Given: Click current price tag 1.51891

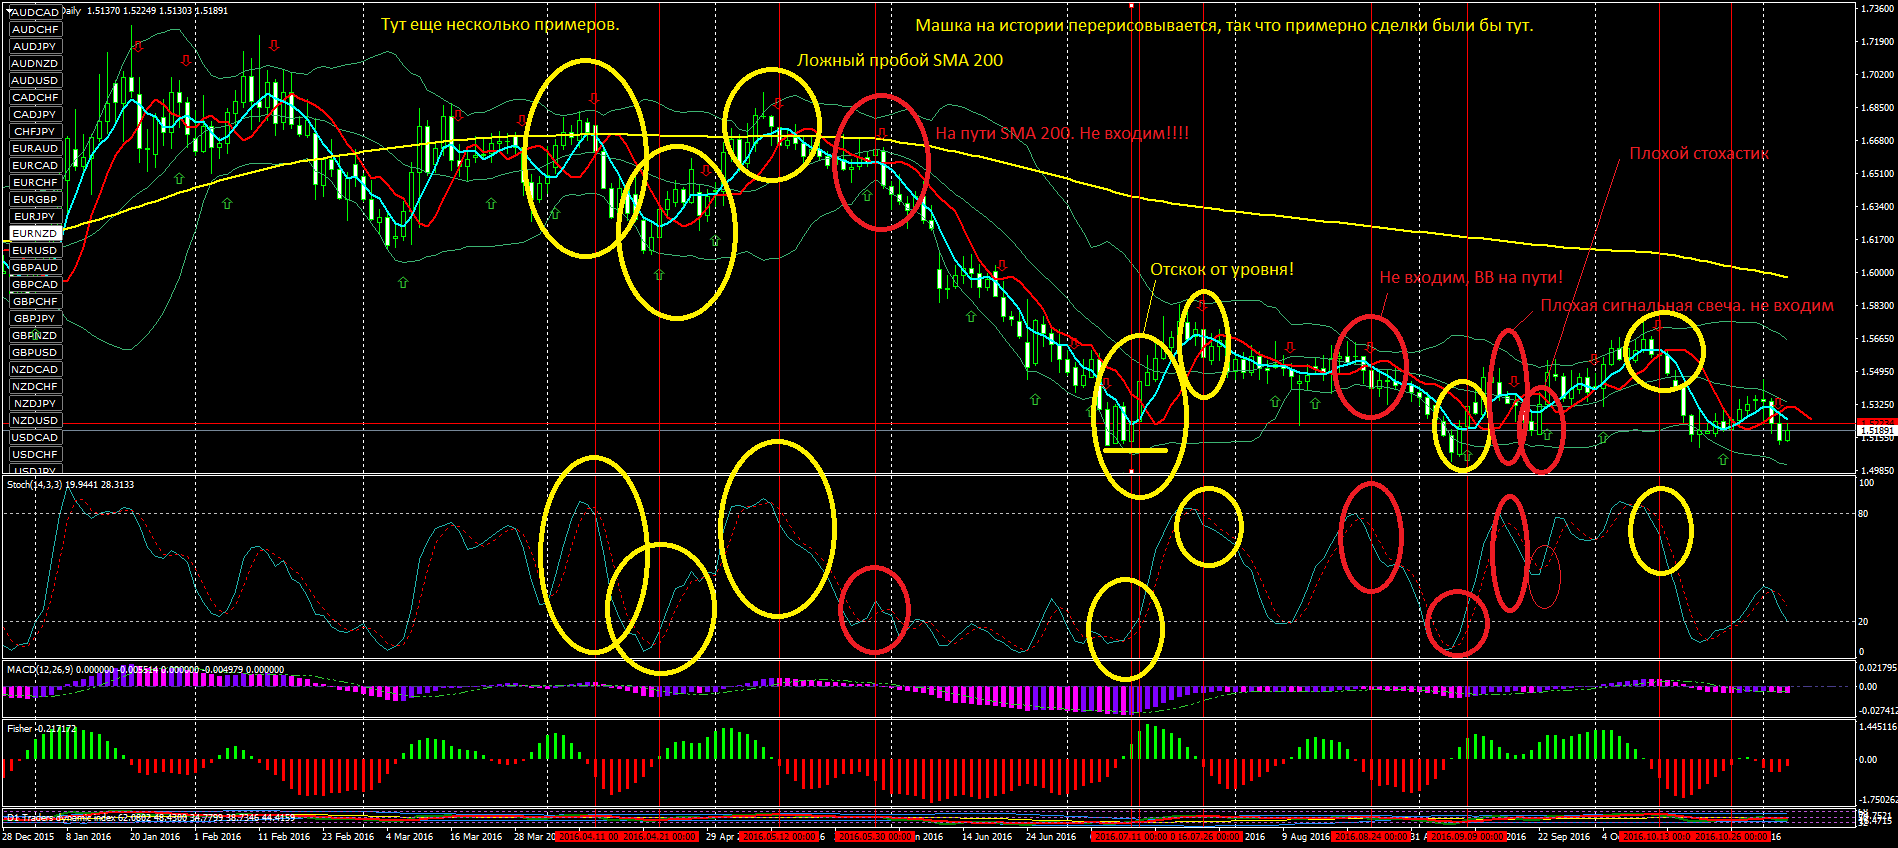Looking at the screenshot, I should 1876,430.
